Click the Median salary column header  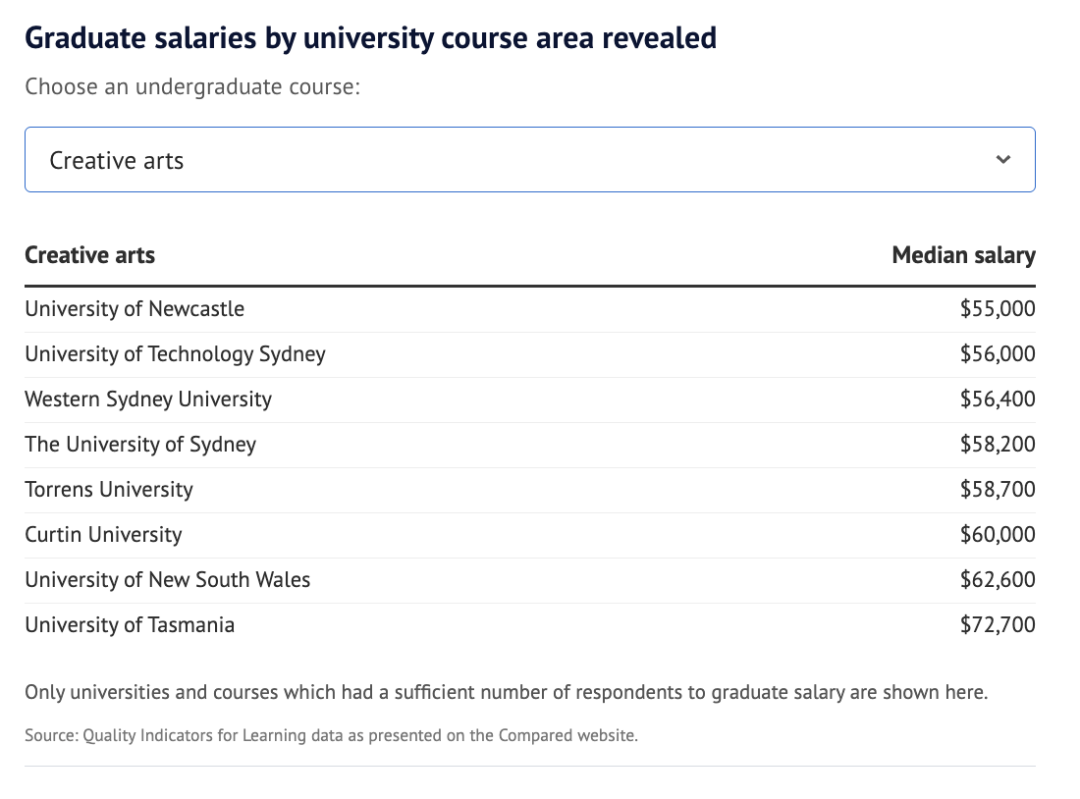tap(963, 255)
